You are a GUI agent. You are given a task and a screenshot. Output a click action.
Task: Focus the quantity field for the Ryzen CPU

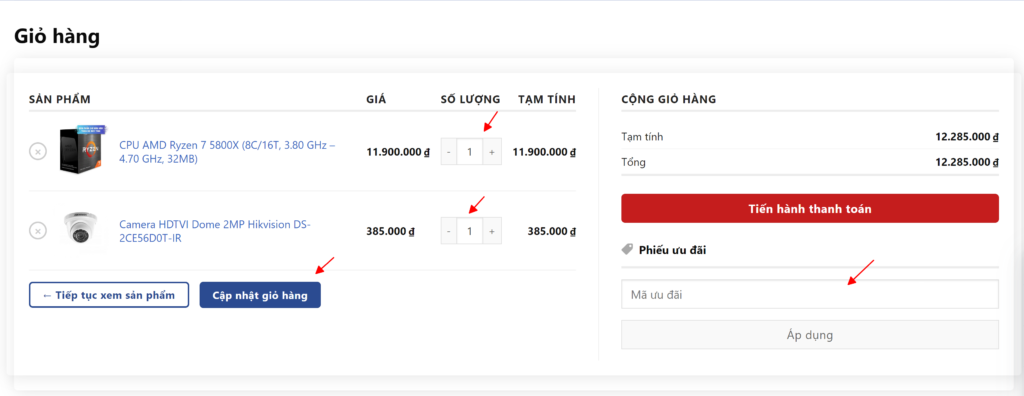click(470, 152)
